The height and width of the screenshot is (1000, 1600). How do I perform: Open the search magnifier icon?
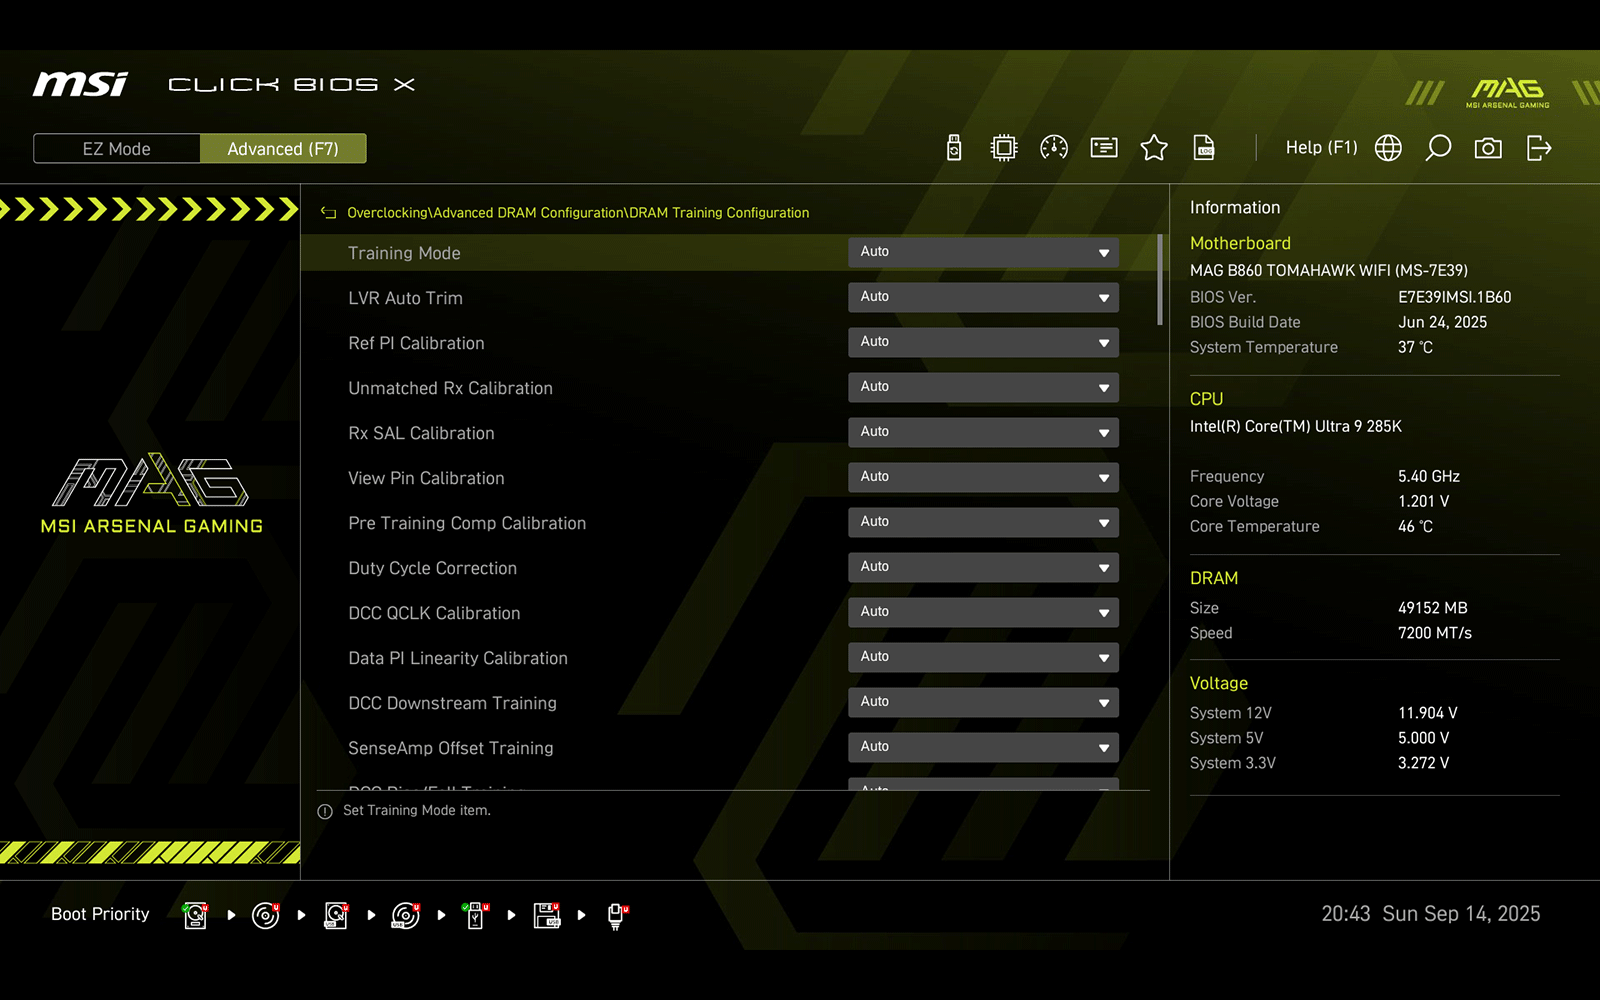point(1438,148)
